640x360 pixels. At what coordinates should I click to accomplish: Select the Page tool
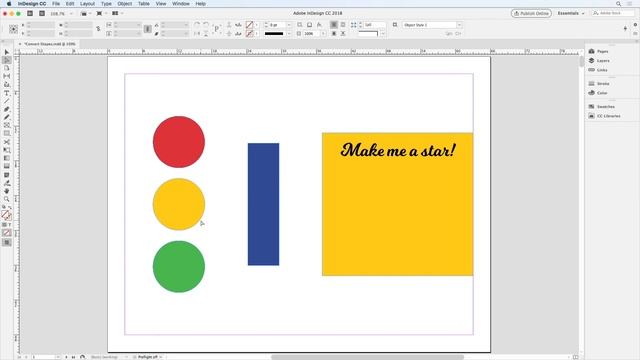(x=7, y=68)
